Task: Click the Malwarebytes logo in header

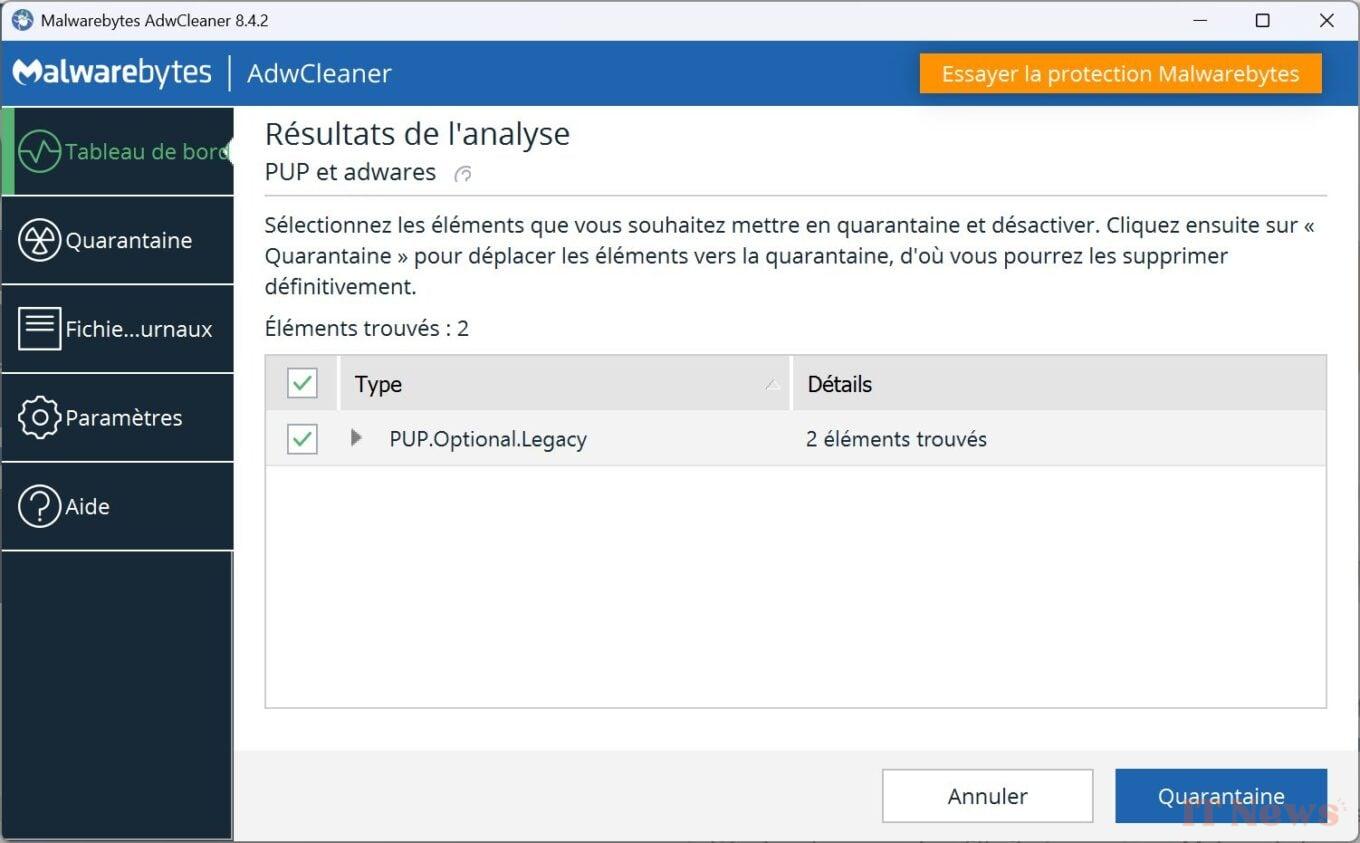Action: pos(112,73)
